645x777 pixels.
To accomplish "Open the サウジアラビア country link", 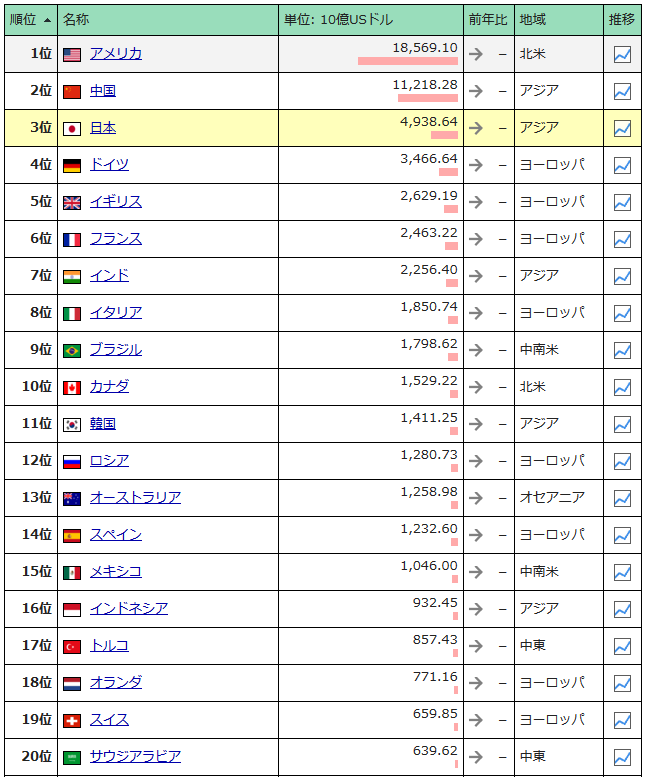I will point(135,757).
